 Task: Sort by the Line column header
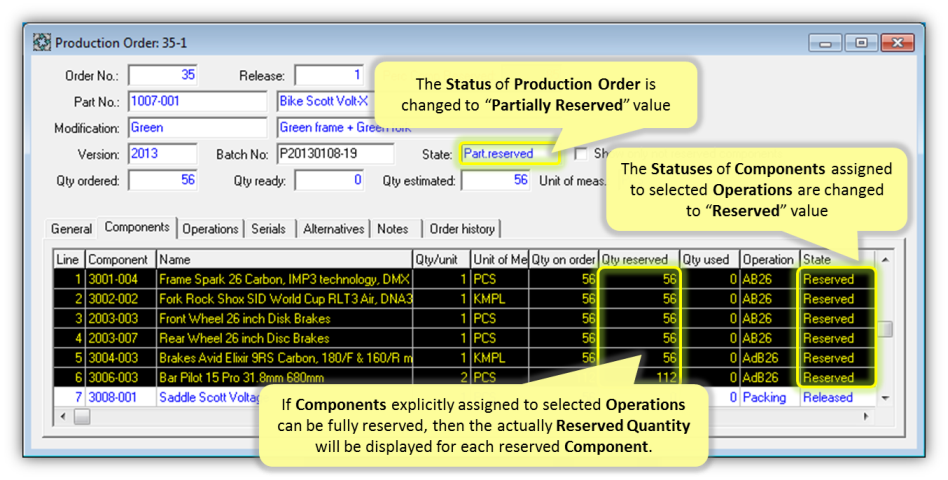(x=69, y=259)
